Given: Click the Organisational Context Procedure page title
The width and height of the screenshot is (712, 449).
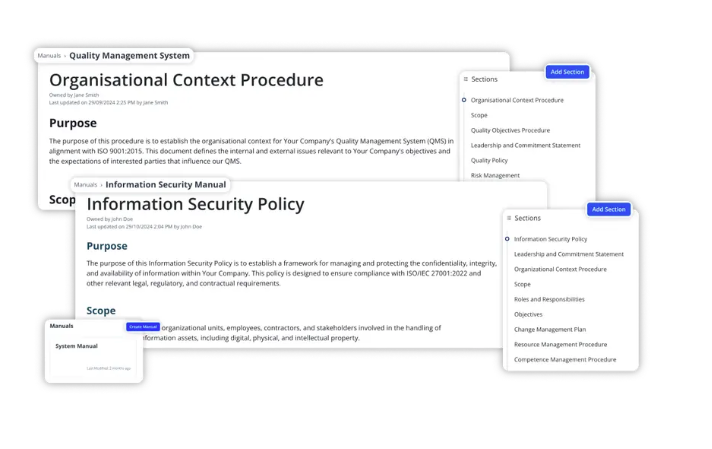Looking at the screenshot, I should [x=186, y=80].
